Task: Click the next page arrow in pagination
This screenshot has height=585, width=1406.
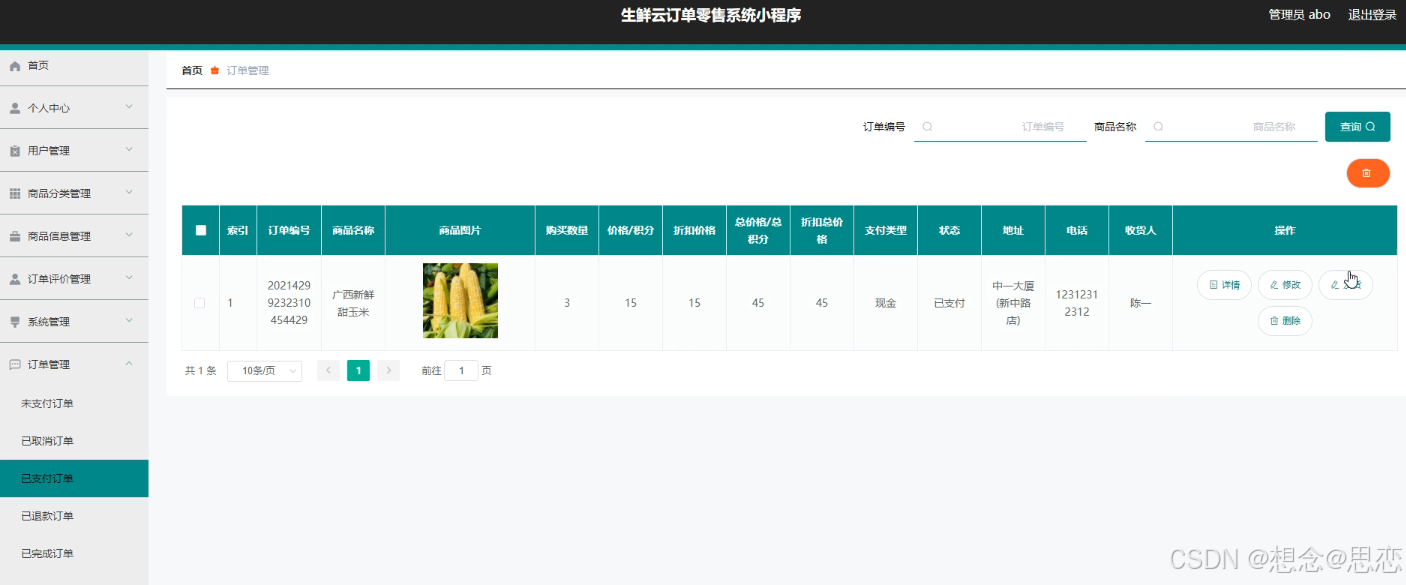Action: 388,371
